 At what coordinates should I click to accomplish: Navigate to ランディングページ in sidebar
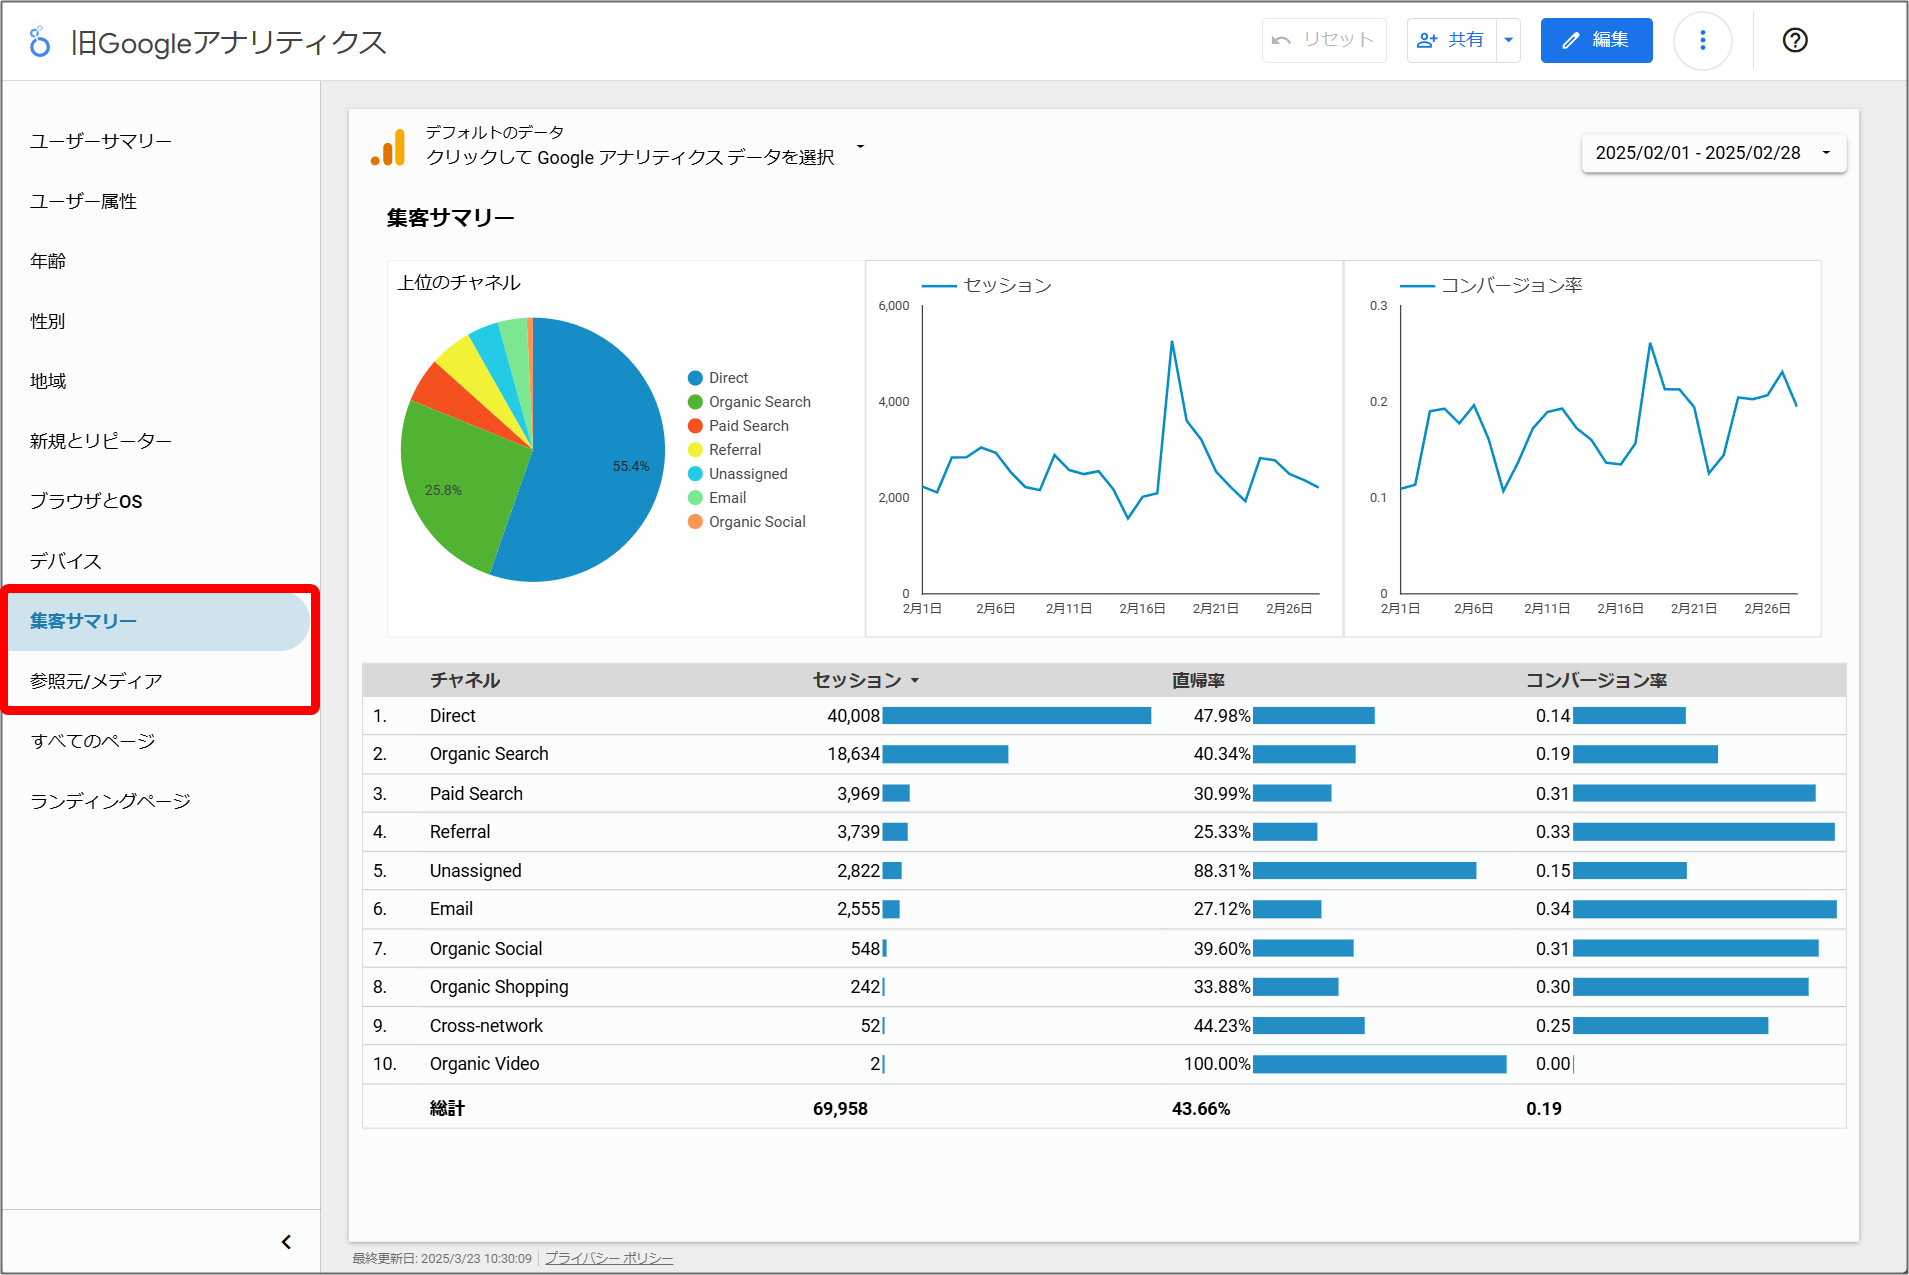(x=110, y=801)
